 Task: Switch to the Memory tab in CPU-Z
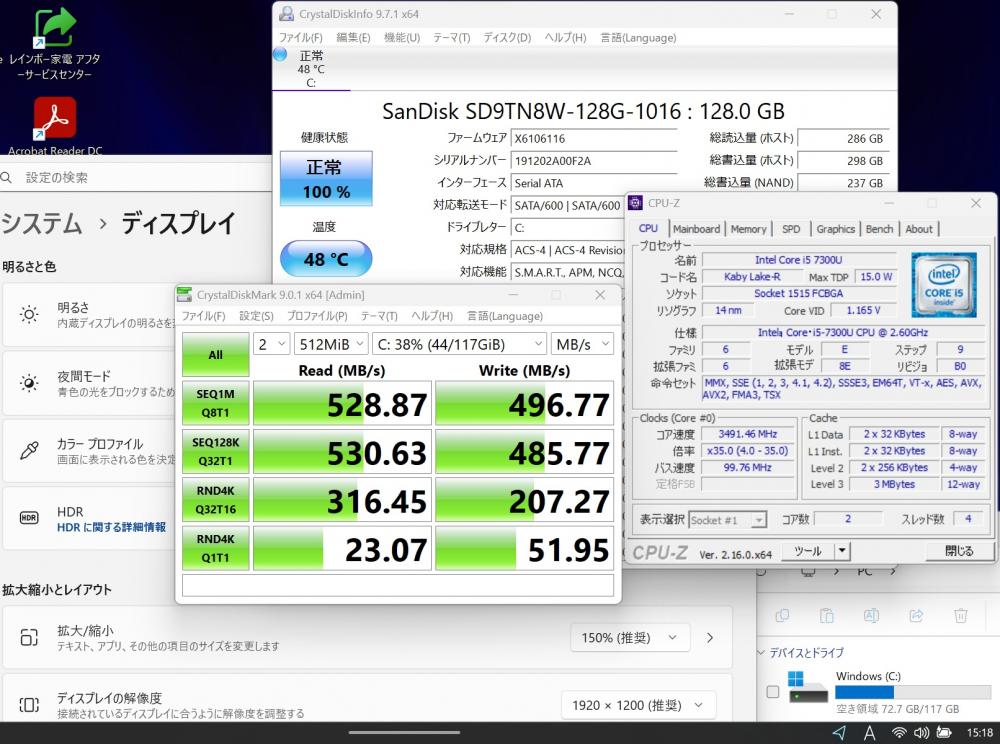(748, 229)
